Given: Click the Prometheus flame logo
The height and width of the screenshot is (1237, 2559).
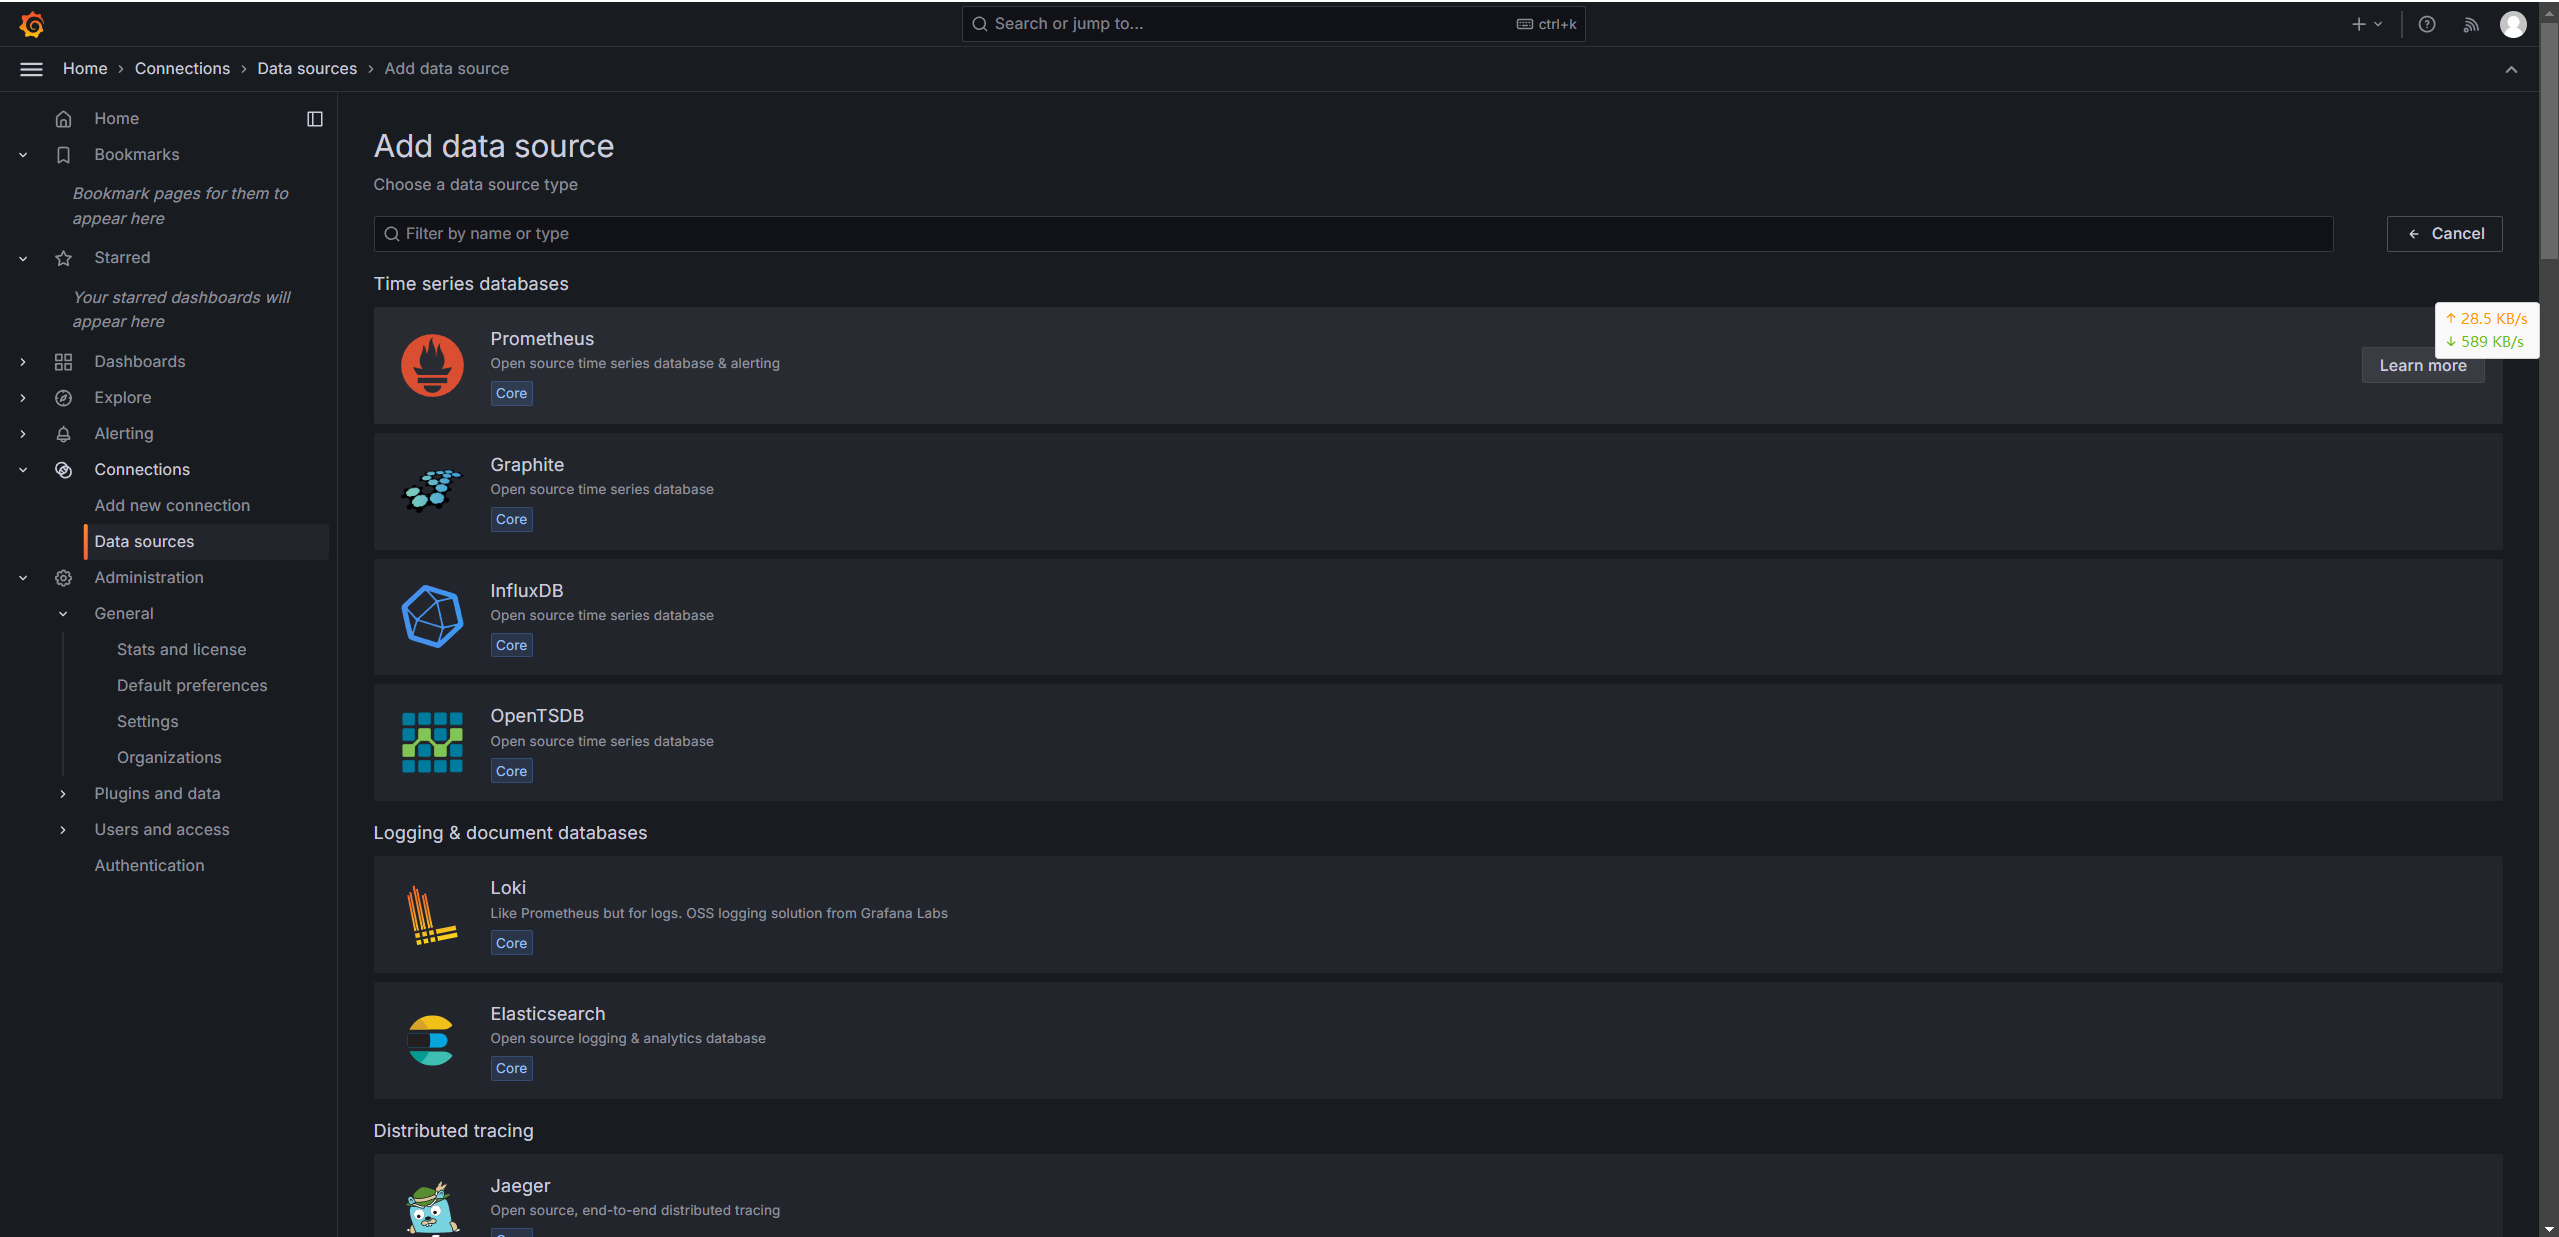Looking at the screenshot, I should pos(432,365).
